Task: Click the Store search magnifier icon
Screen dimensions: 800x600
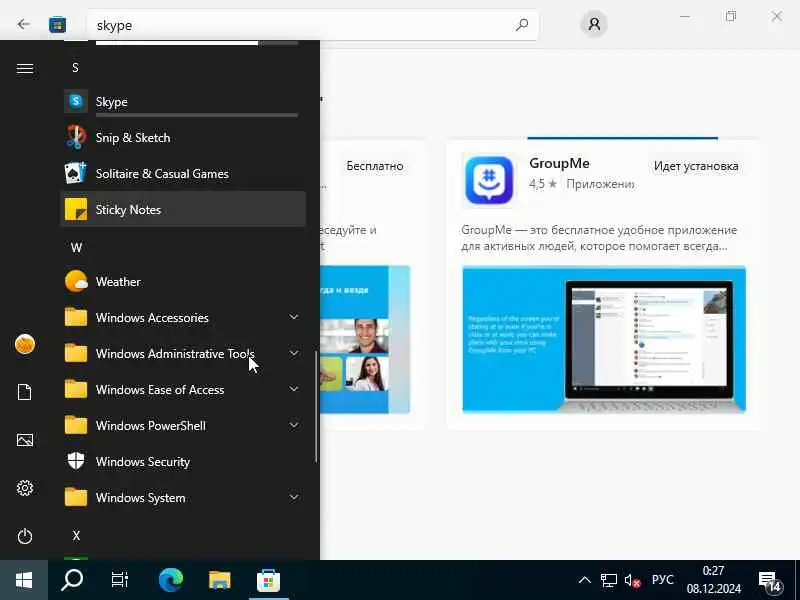Action: (x=521, y=24)
